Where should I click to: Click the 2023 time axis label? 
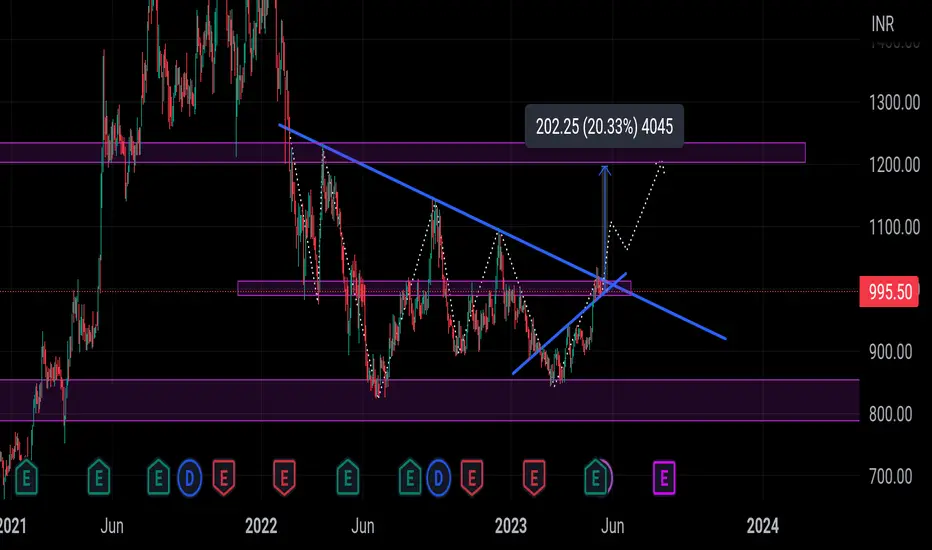tap(511, 526)
